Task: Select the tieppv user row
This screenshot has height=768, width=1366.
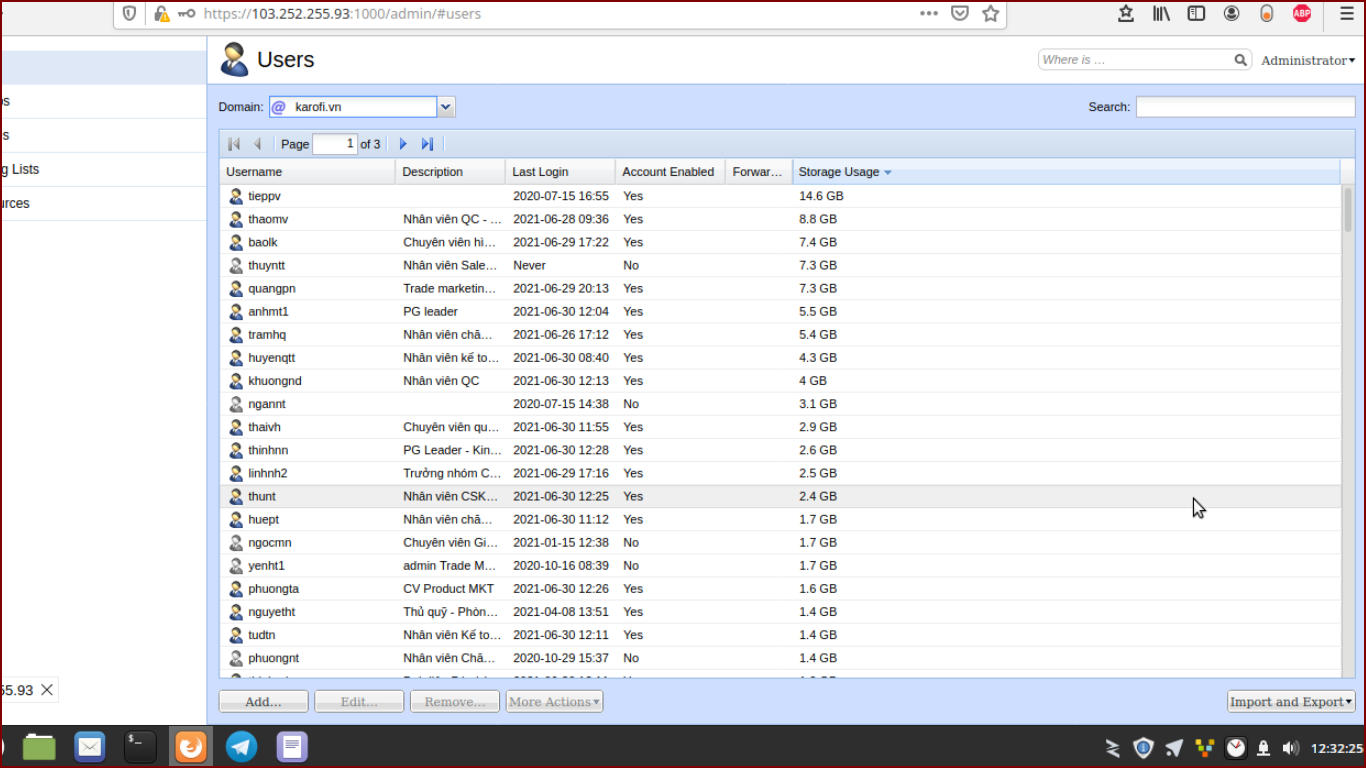Action: point(780,196)
